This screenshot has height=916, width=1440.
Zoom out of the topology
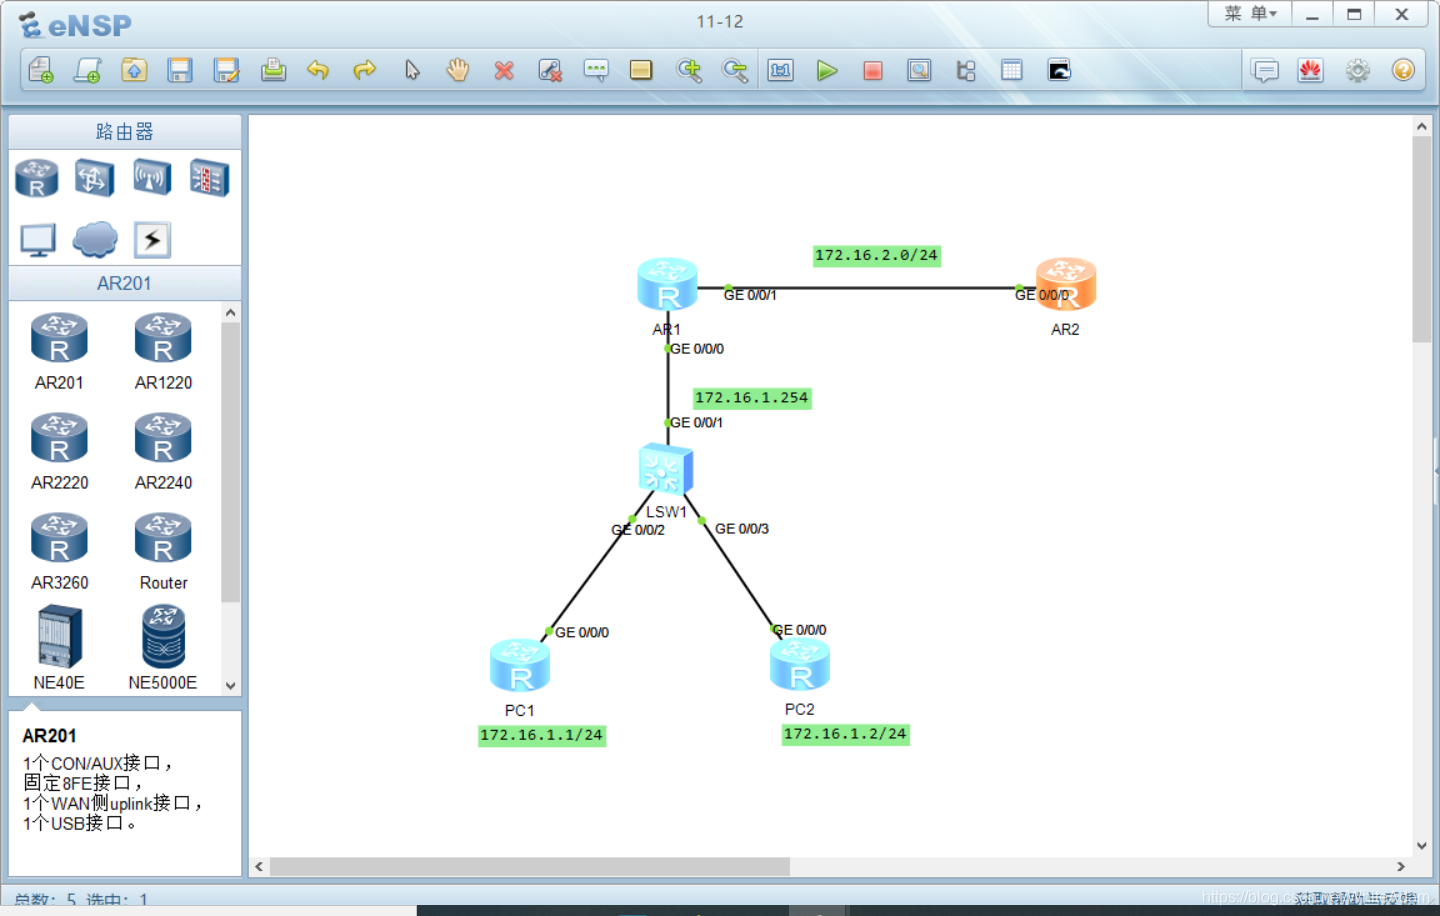735,70
